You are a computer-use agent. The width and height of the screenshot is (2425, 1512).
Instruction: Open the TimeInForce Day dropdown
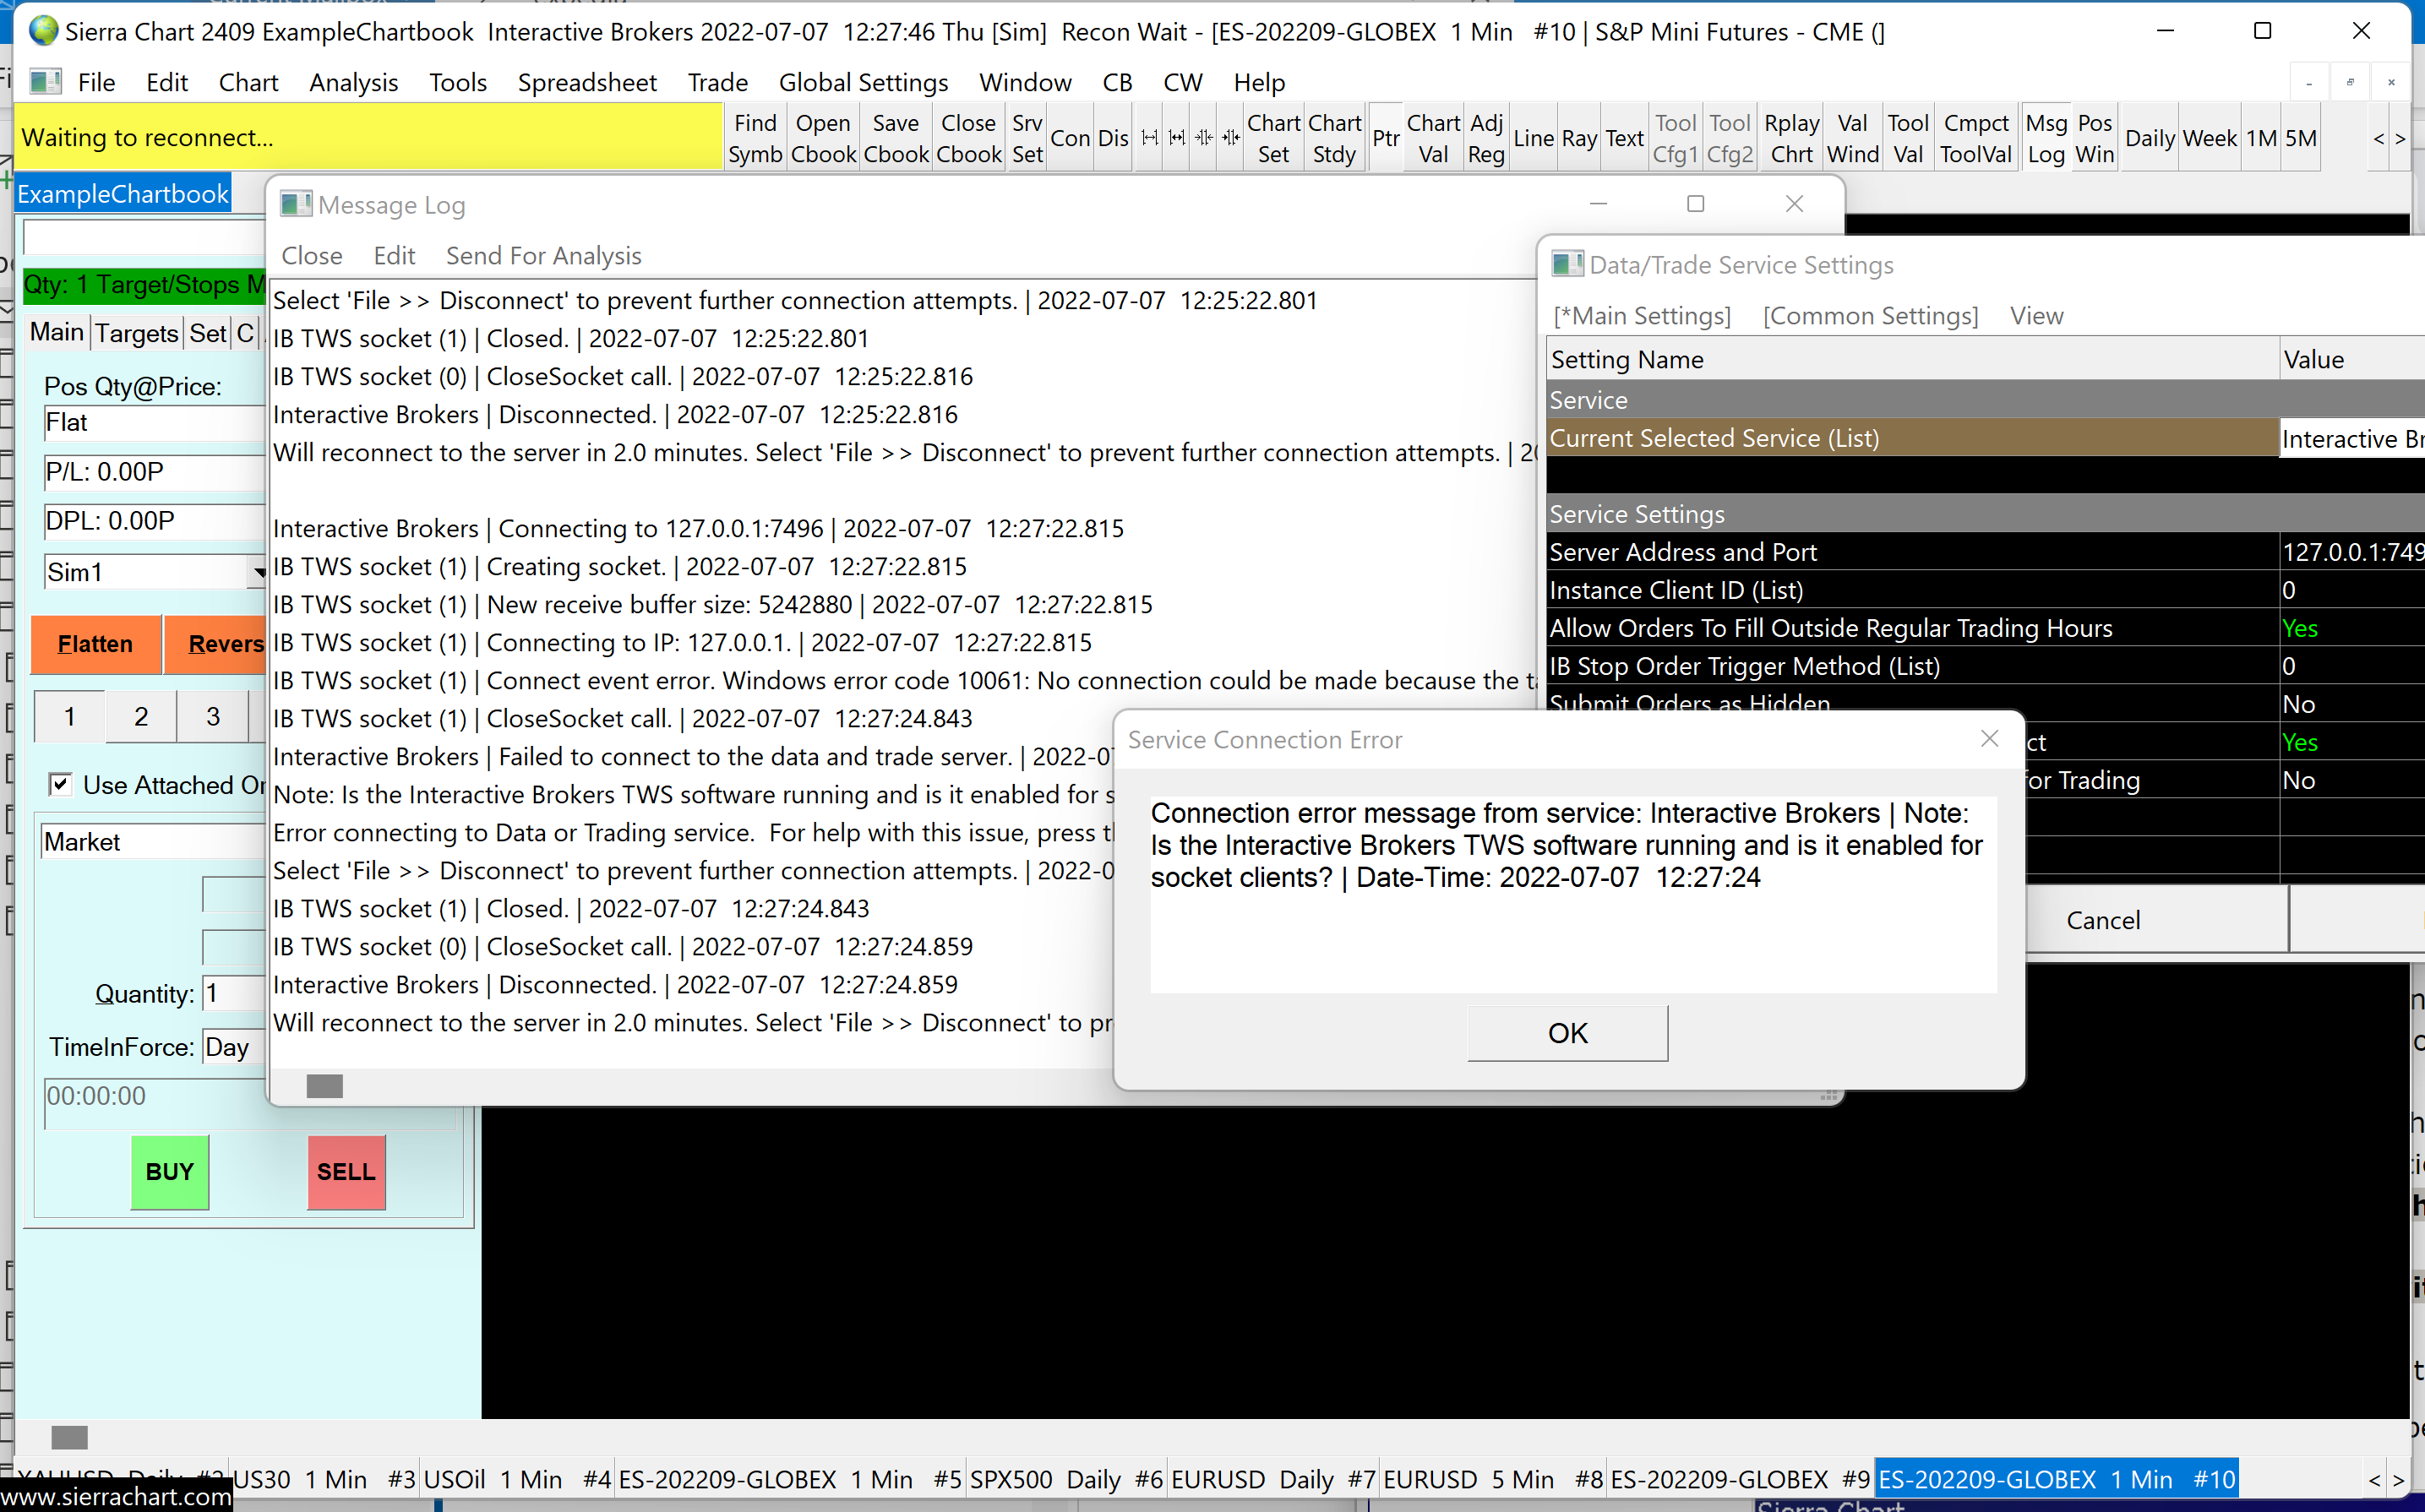coord(232,1047)
